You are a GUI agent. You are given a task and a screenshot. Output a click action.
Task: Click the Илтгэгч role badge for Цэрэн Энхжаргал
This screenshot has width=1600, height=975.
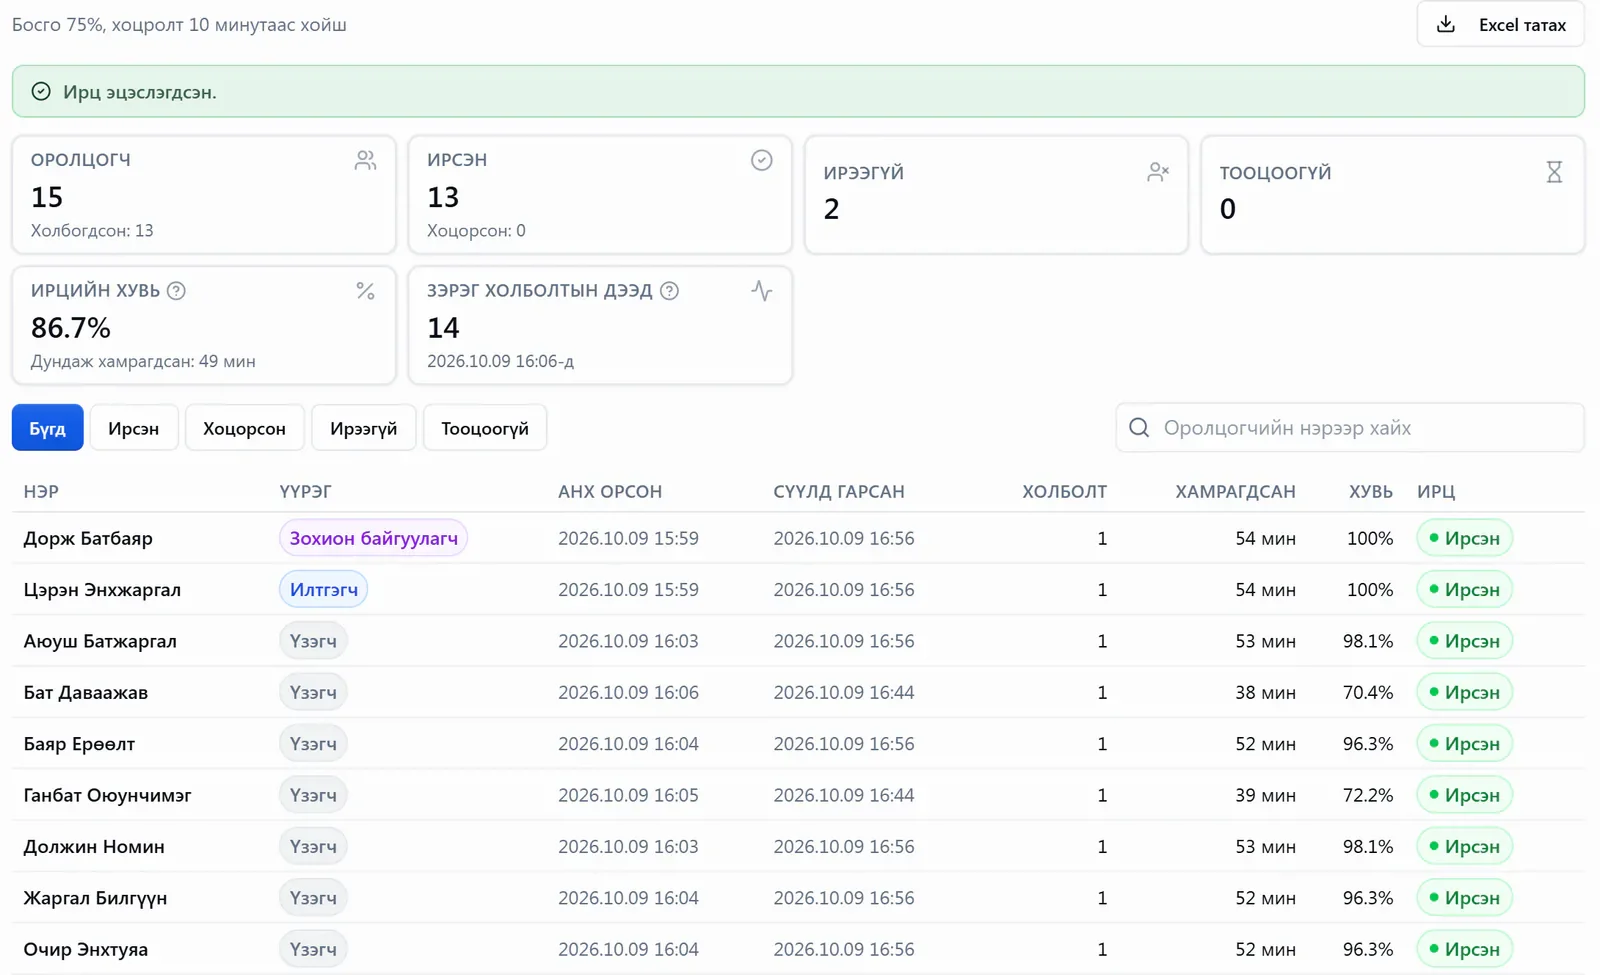(x=323, y=589)
